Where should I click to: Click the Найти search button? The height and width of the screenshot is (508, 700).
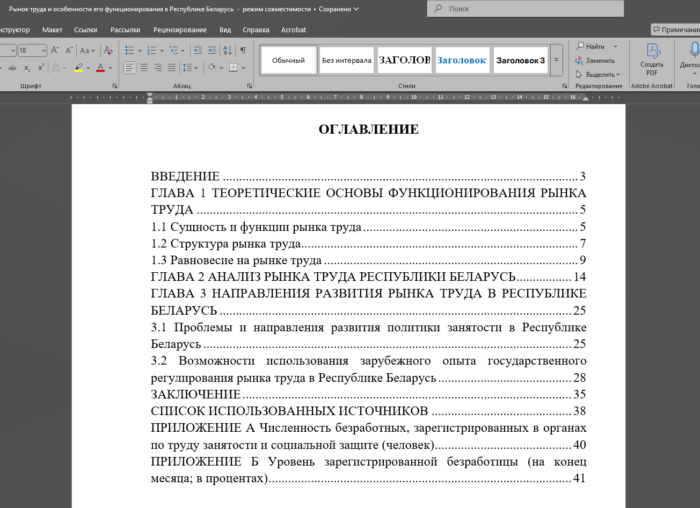[591, 46]
